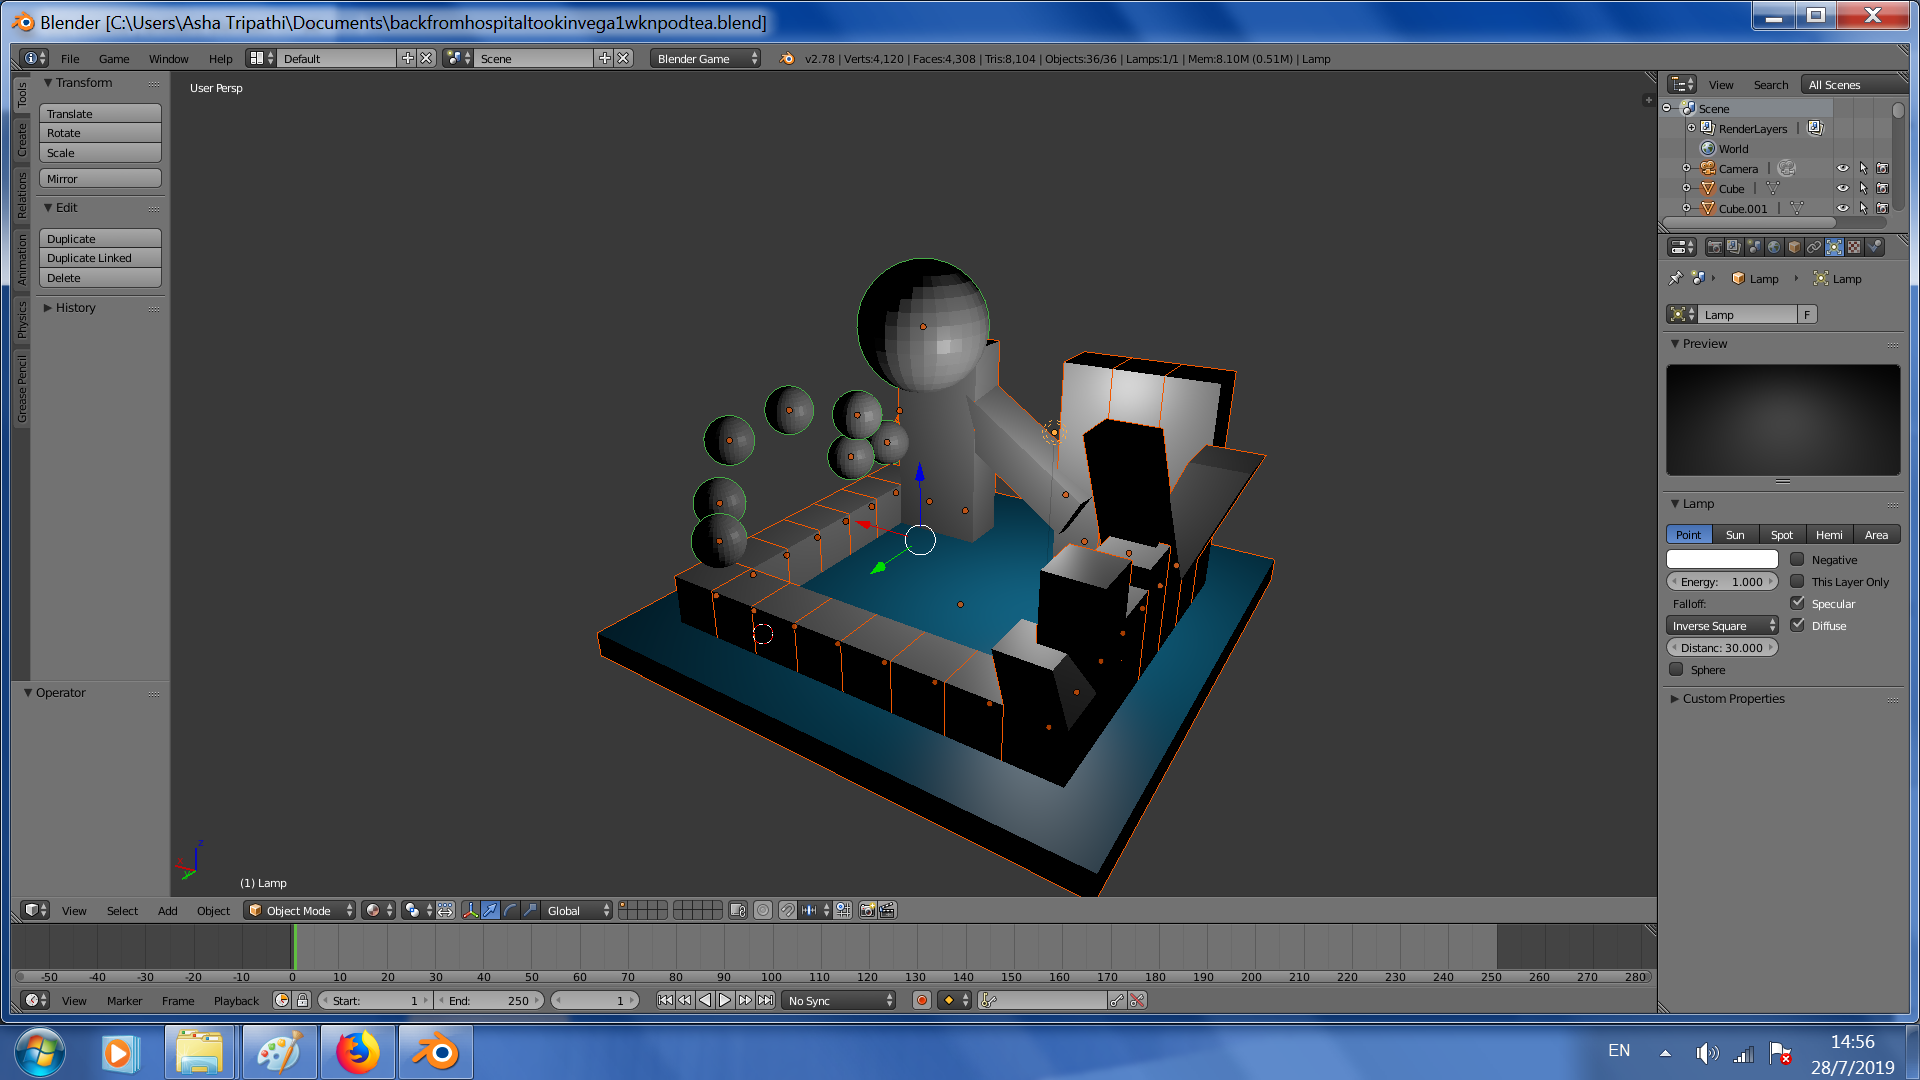Open the Texture properties checker tab
The height and width of the screenshot is (1080, 1920).
1854,247
